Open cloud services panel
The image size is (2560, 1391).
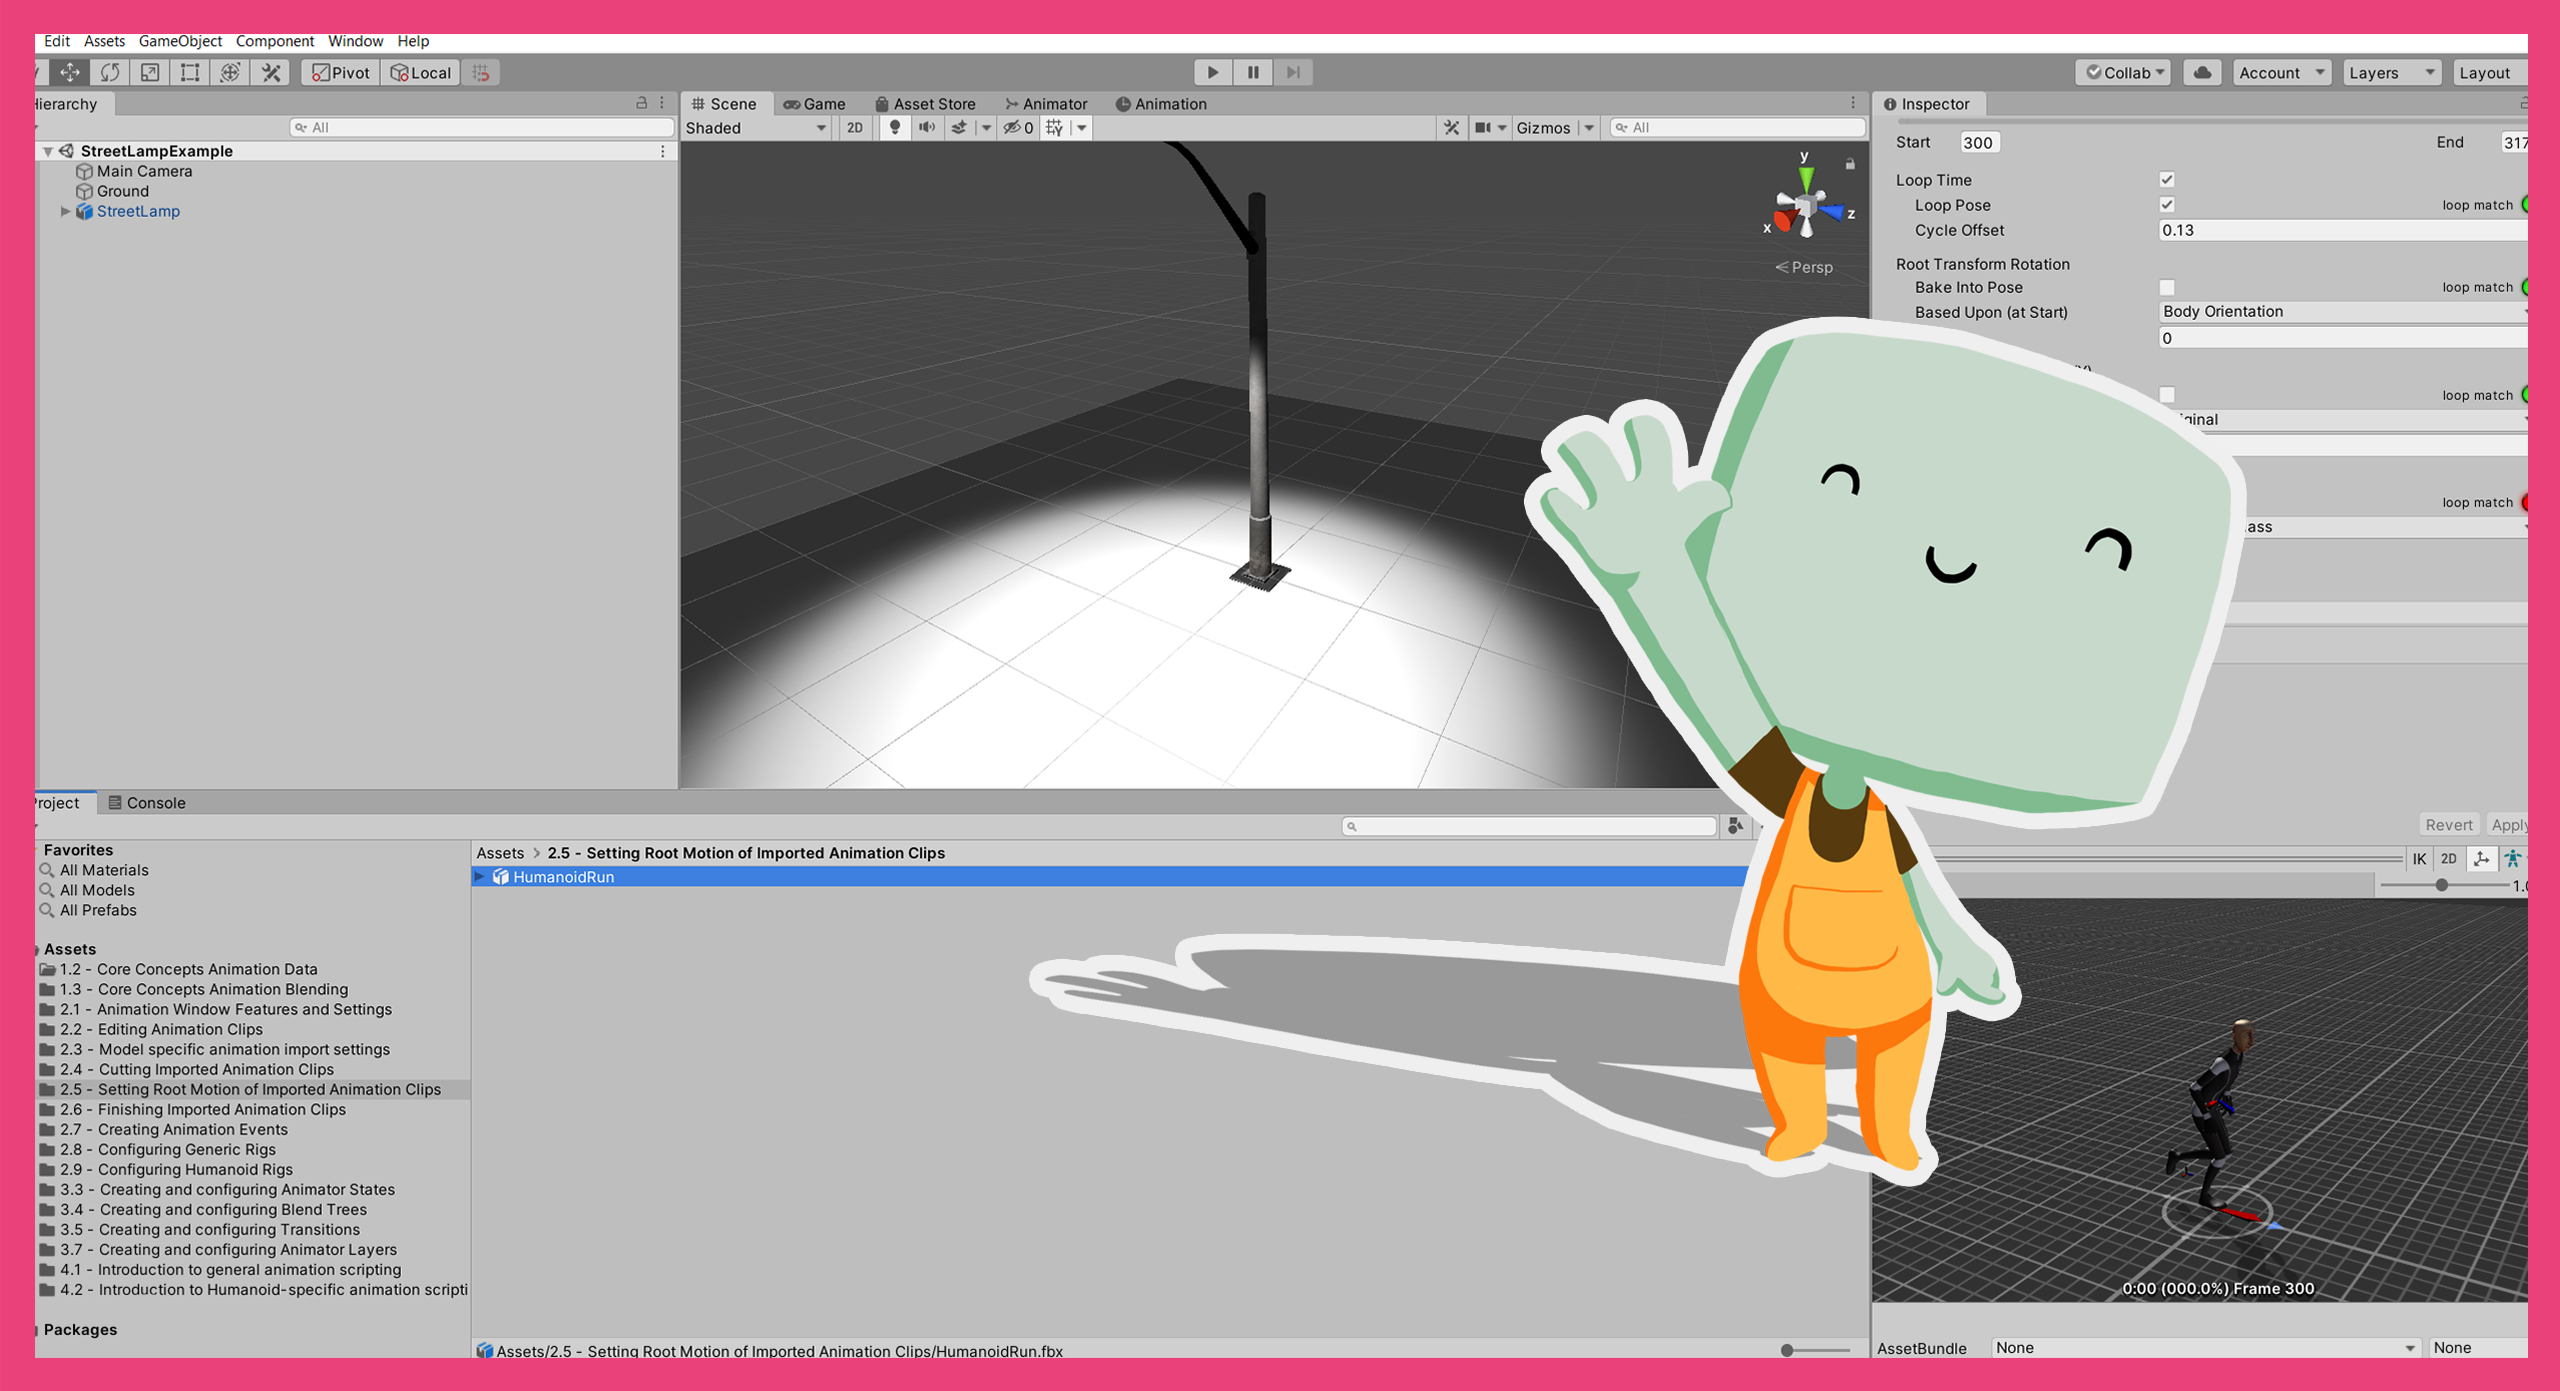tap(2202, 73)
